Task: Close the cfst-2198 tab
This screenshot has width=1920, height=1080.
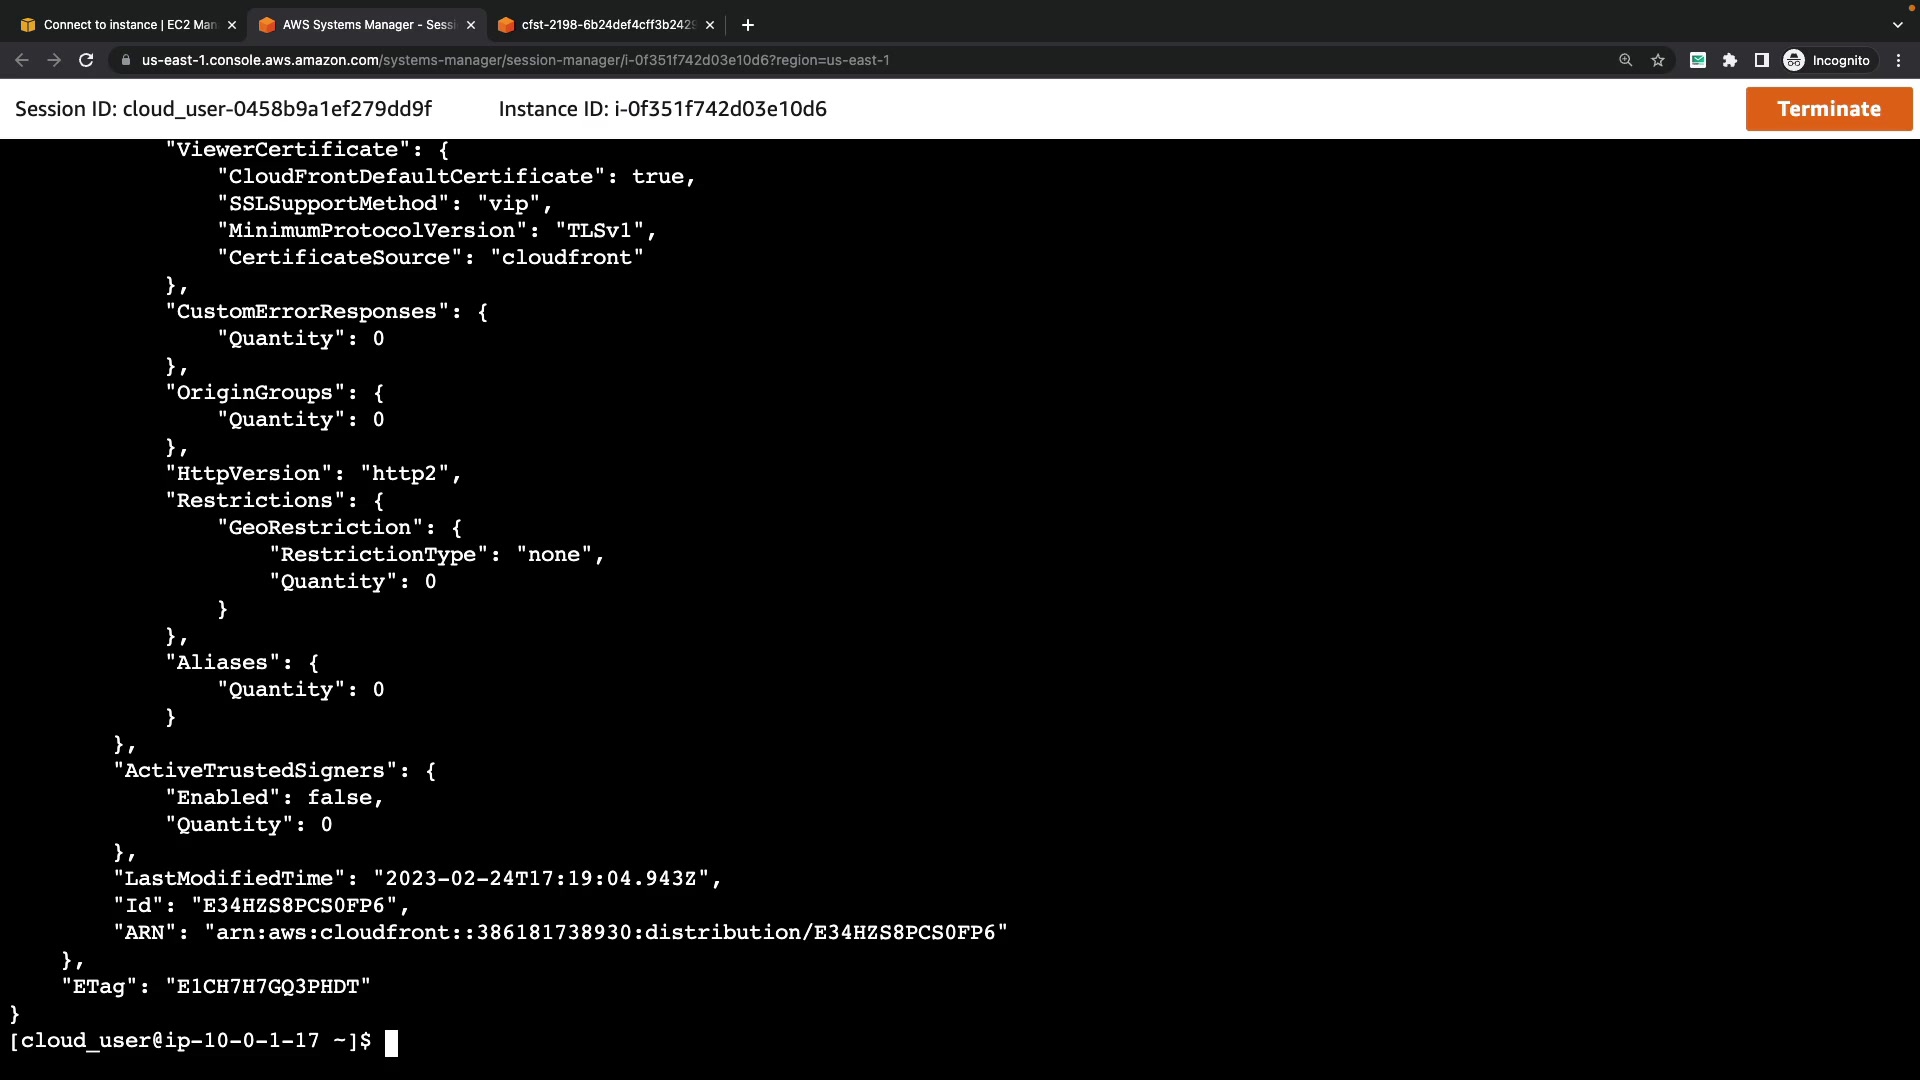Action: (x=710, y=25)
